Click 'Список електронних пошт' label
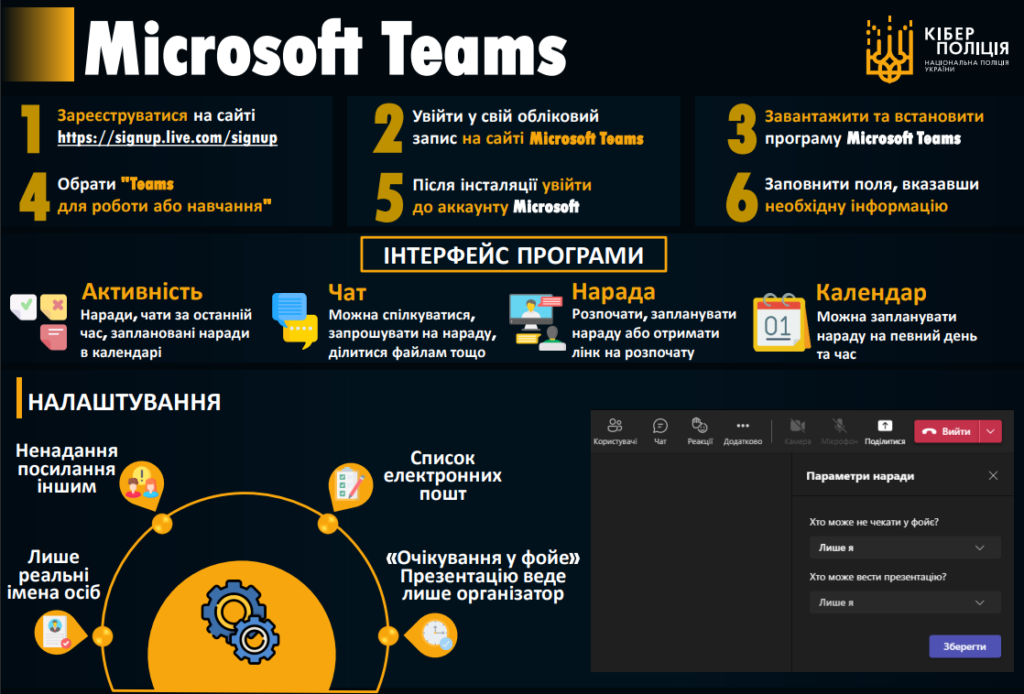This screenshot has width=1024, height=694. (443, 476)
